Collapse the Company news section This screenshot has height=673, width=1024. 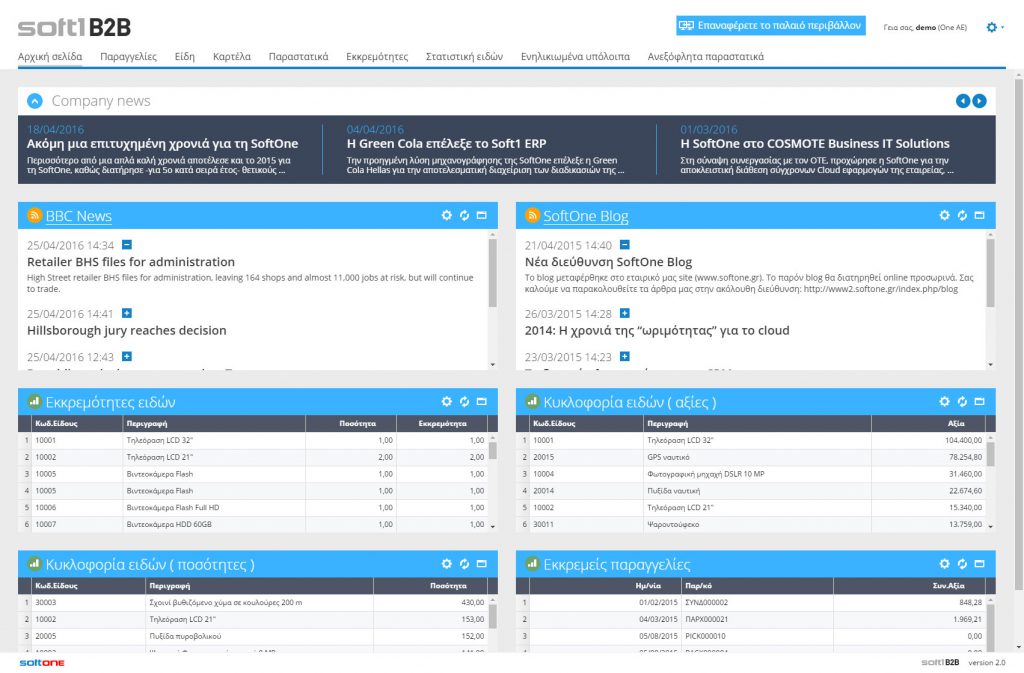pos(35,101)
